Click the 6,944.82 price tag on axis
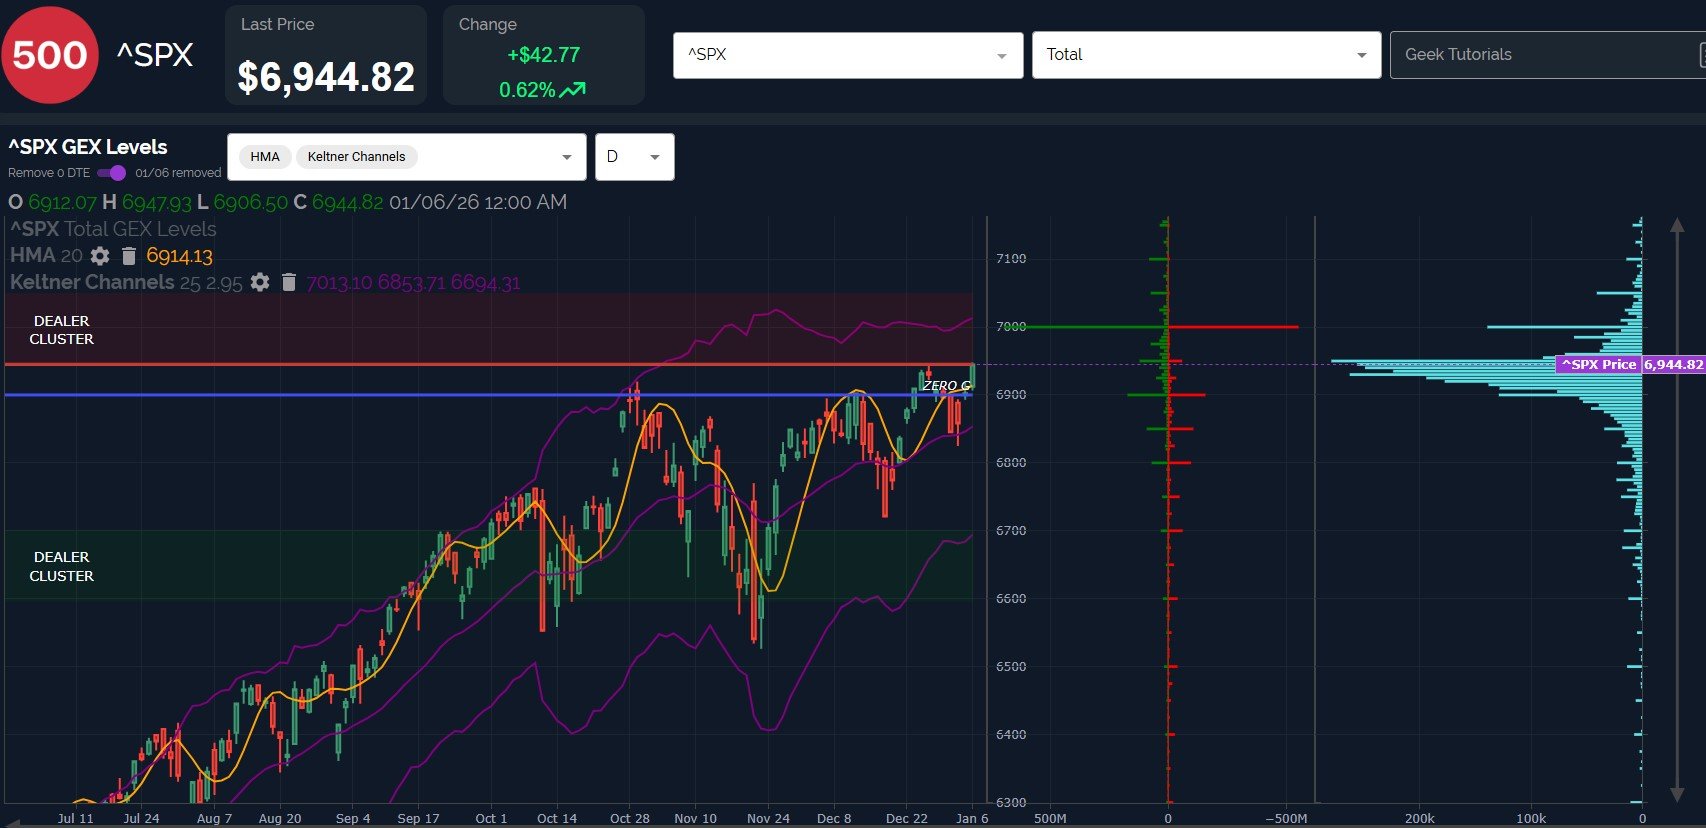The height and width of the screenshot is (828, 1706). point(1673,364)
